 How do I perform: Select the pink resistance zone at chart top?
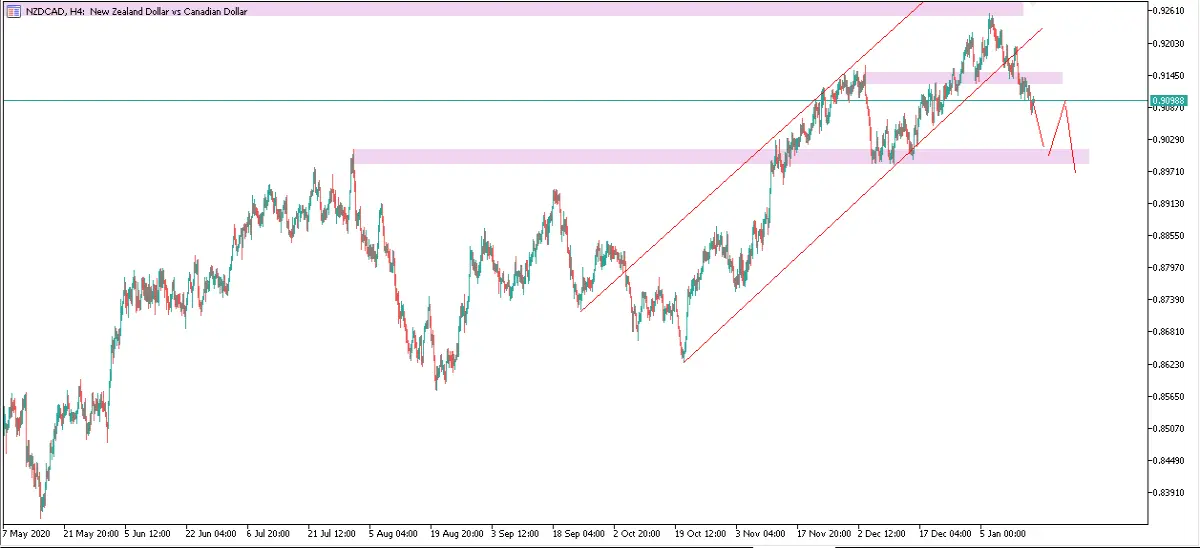[x=512, y=10]
